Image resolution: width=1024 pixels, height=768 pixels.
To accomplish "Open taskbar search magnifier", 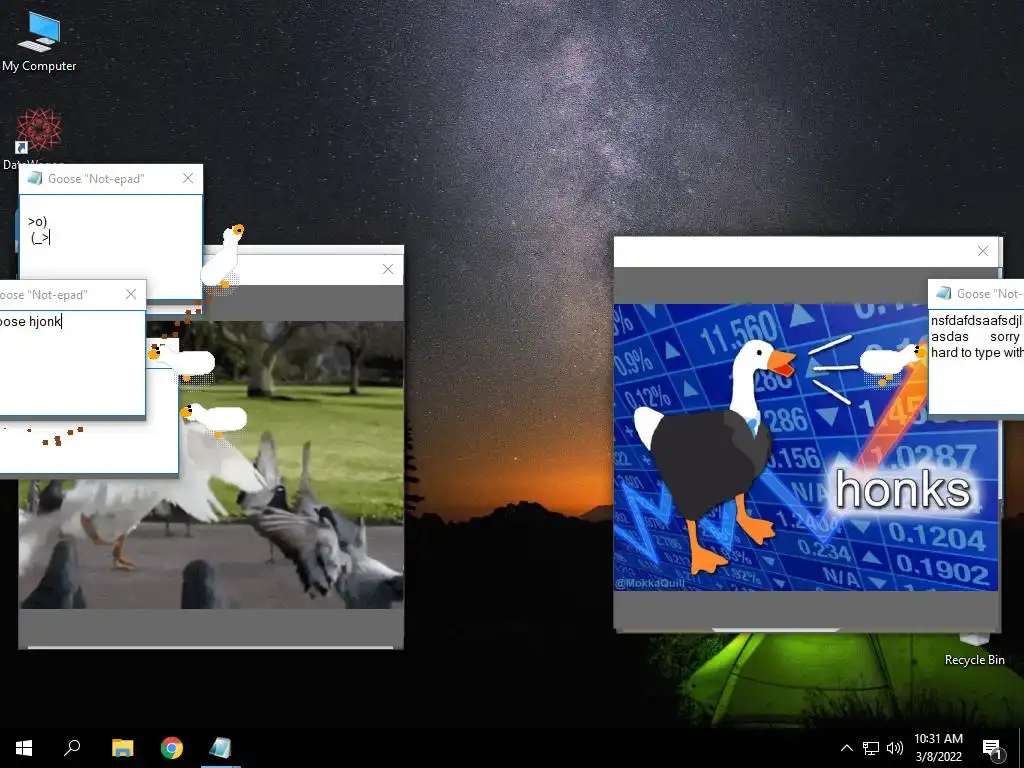I will 72,748.
